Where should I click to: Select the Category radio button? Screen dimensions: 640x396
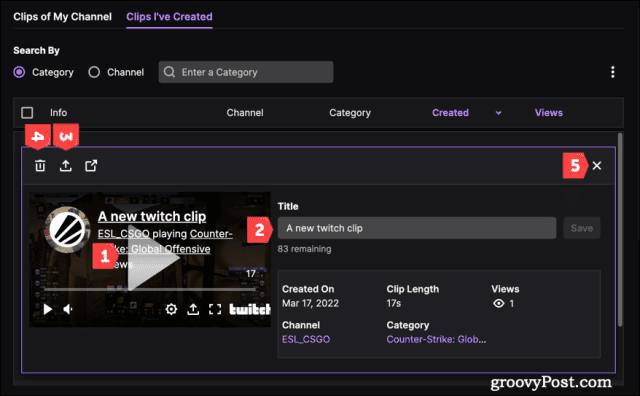point(19,72)
